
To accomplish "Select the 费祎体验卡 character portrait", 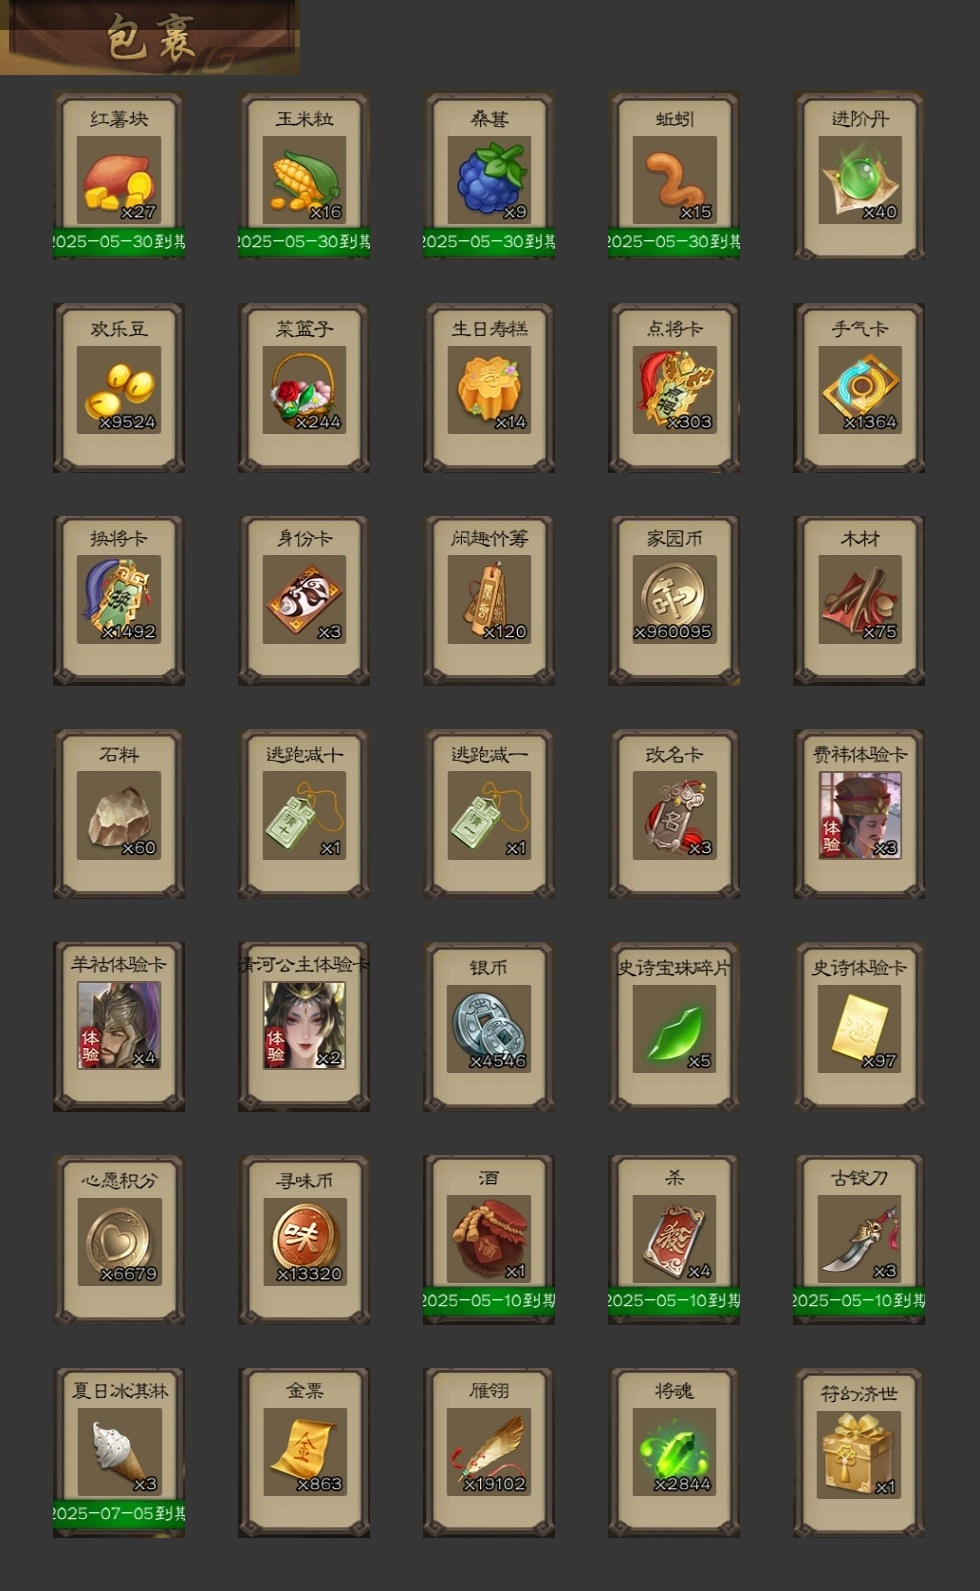I will [859, 814].
